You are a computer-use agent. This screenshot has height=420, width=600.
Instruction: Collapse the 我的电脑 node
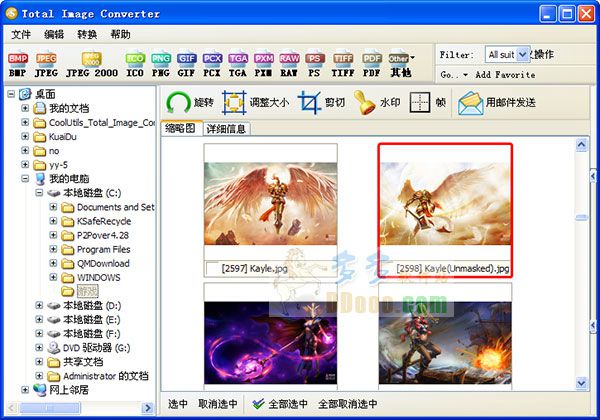[x=25, y=179]
